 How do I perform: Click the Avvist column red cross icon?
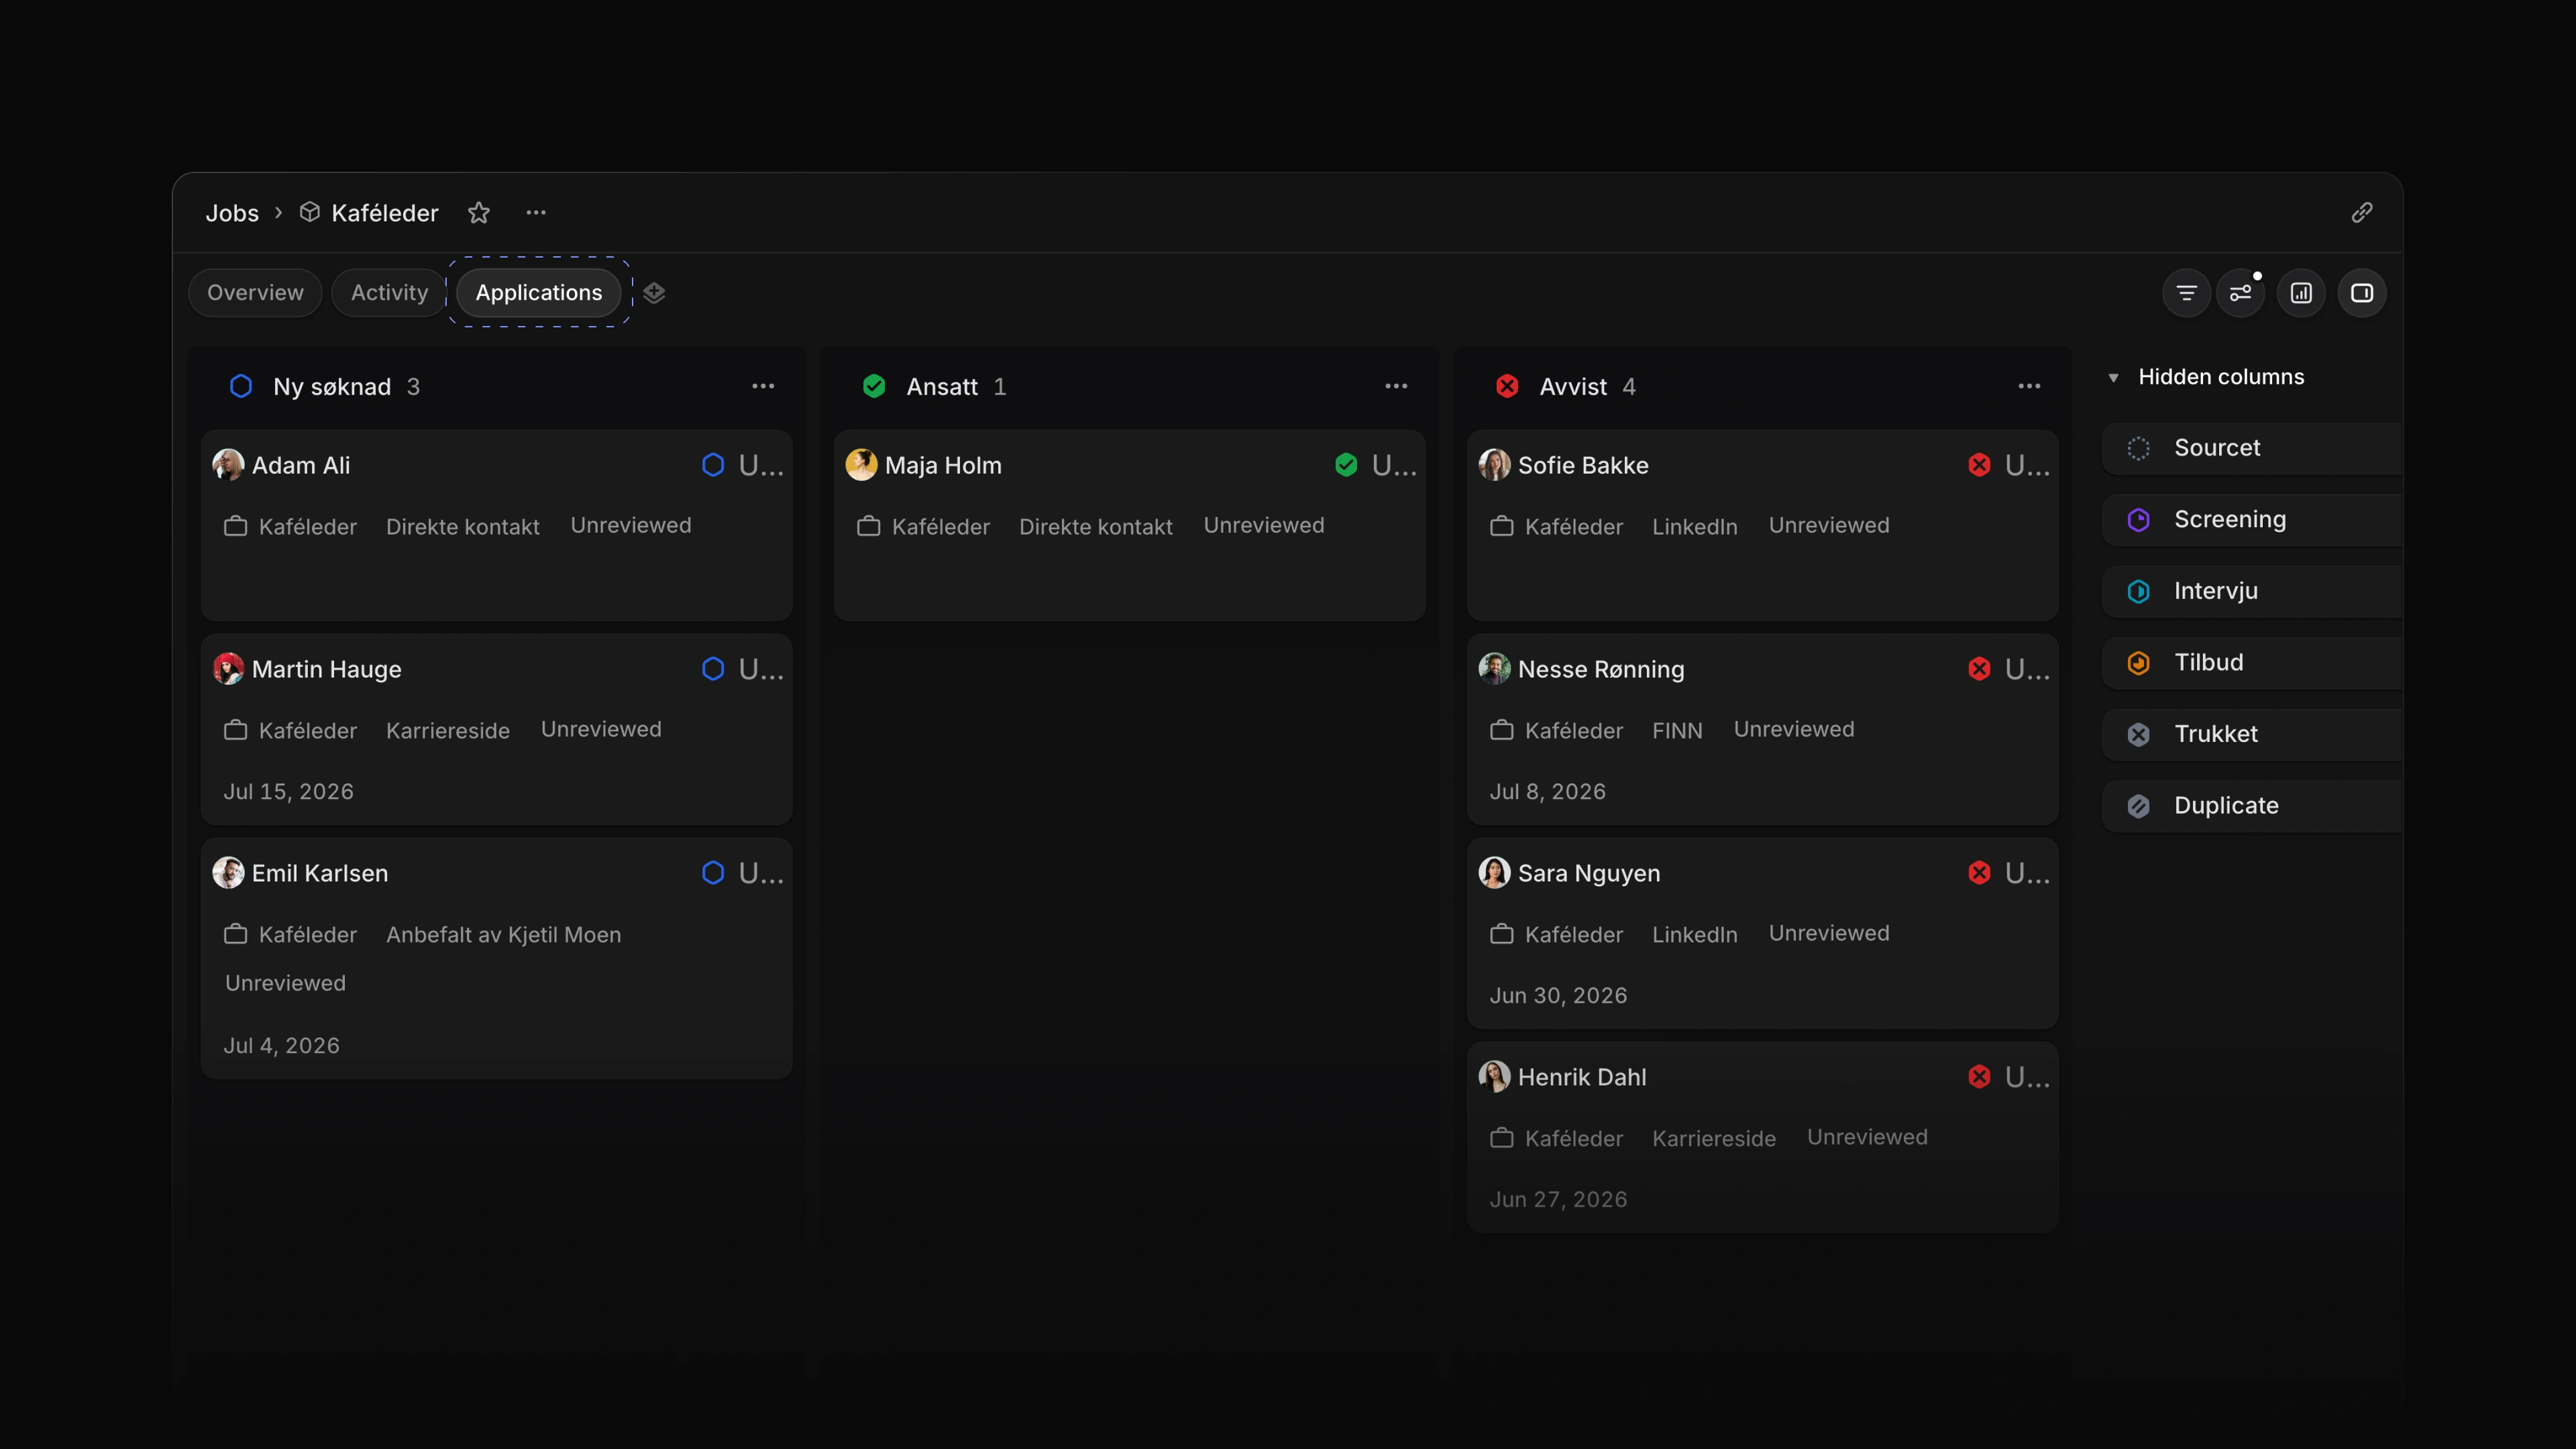[x=1507, y=386]
